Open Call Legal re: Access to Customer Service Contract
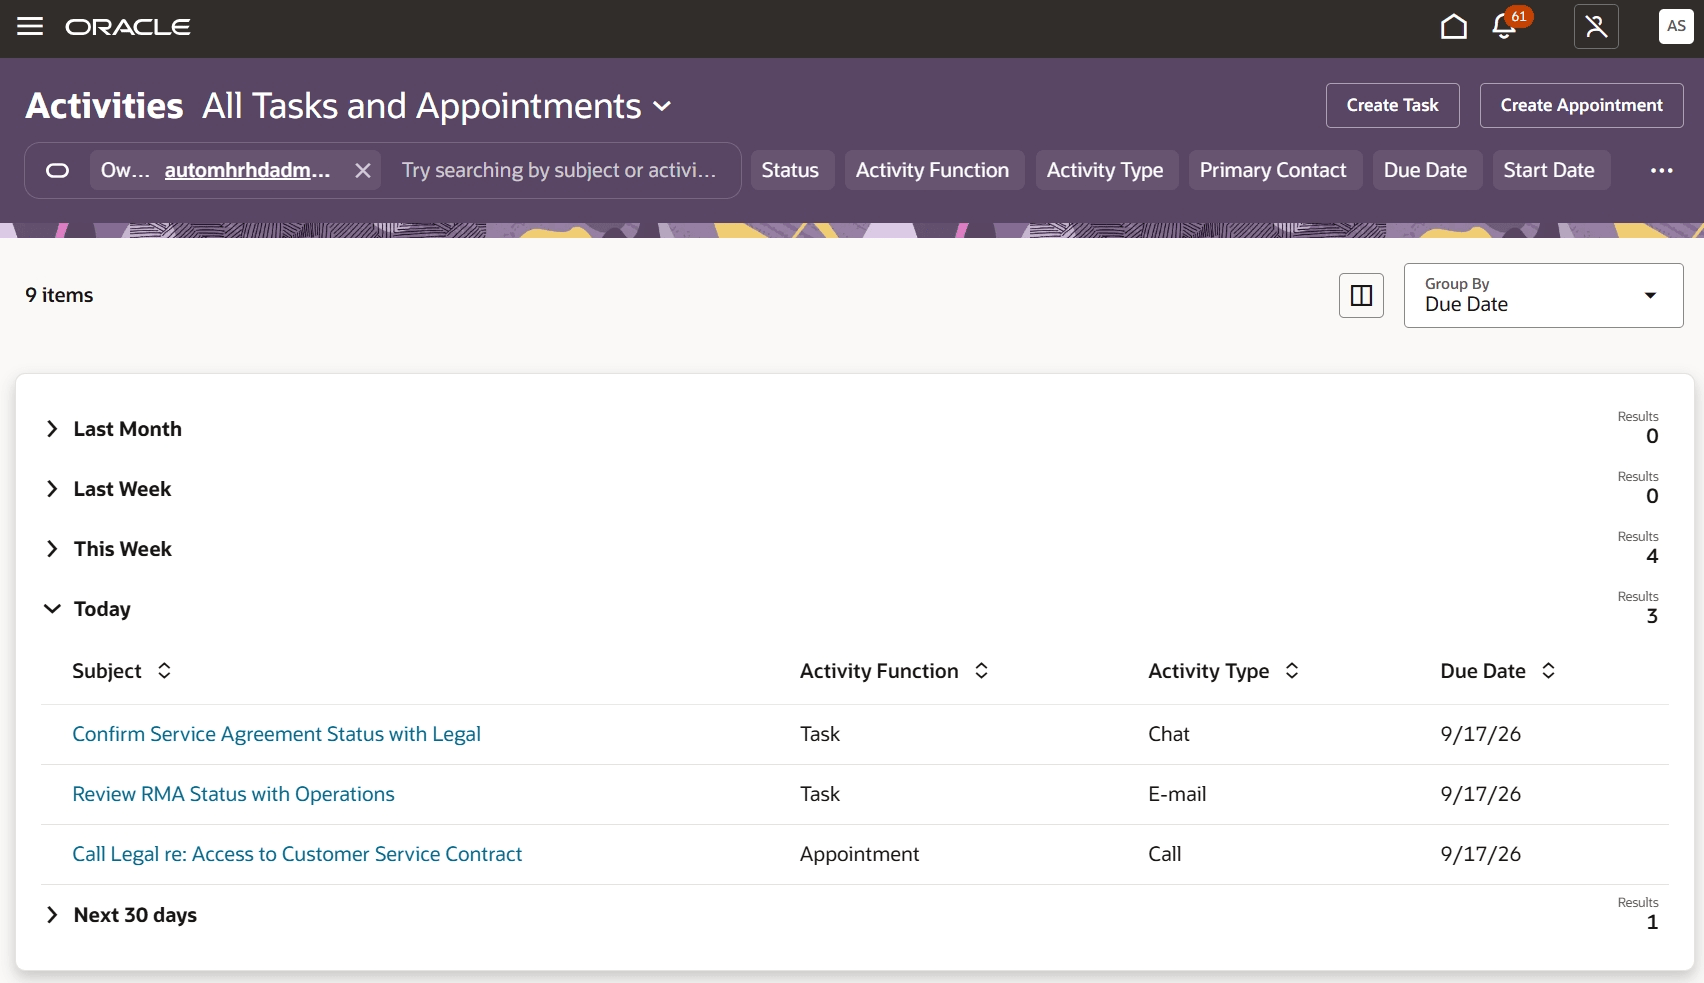 click(297, 855)
